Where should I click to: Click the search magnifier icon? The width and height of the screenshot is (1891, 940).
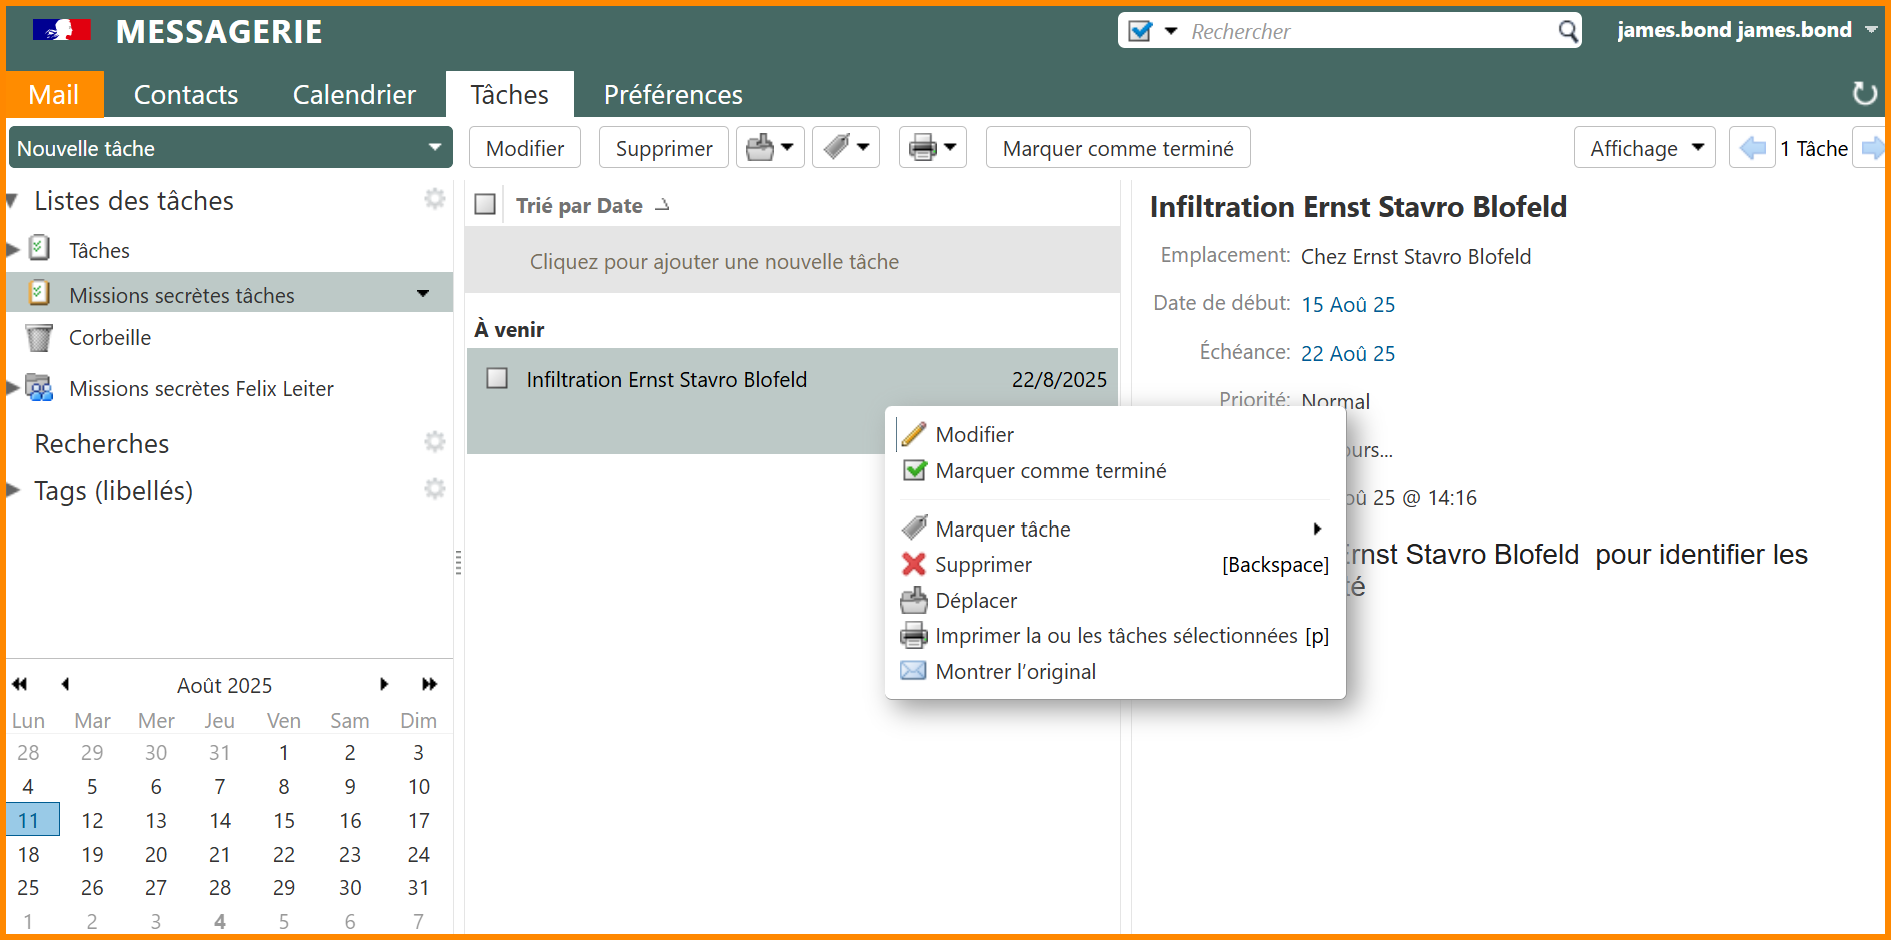tap(1568, 32)
